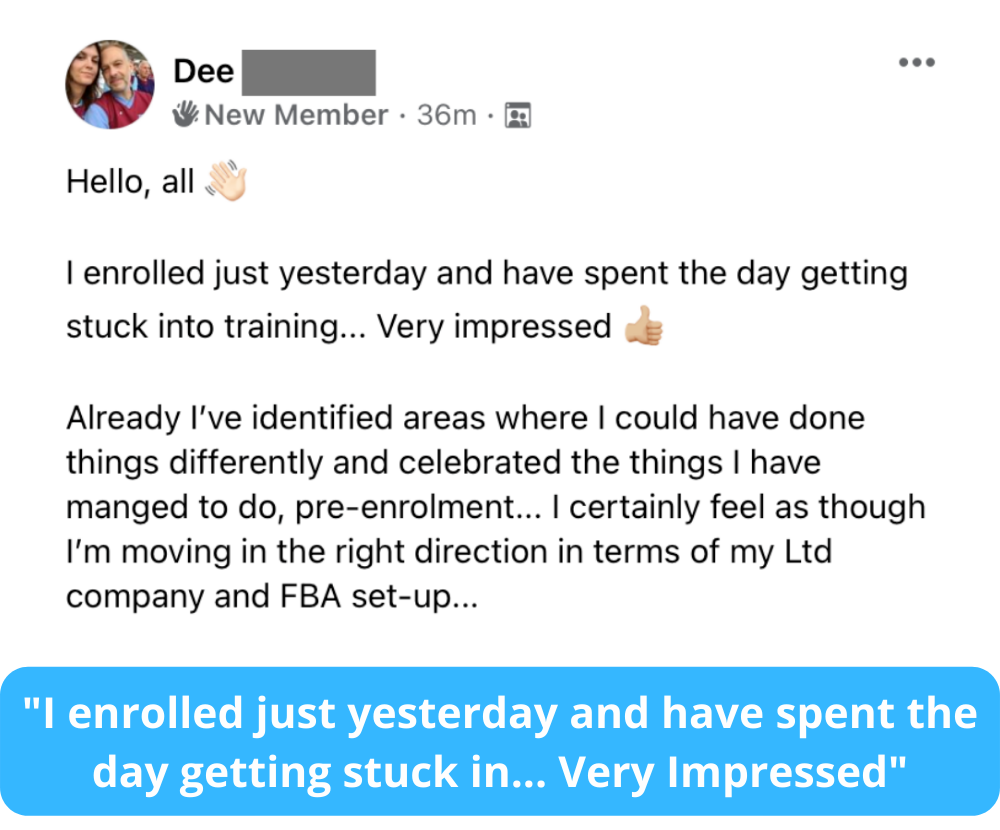
Task: Click the "36m" post timestamp
Action: (x=446, y=116)
